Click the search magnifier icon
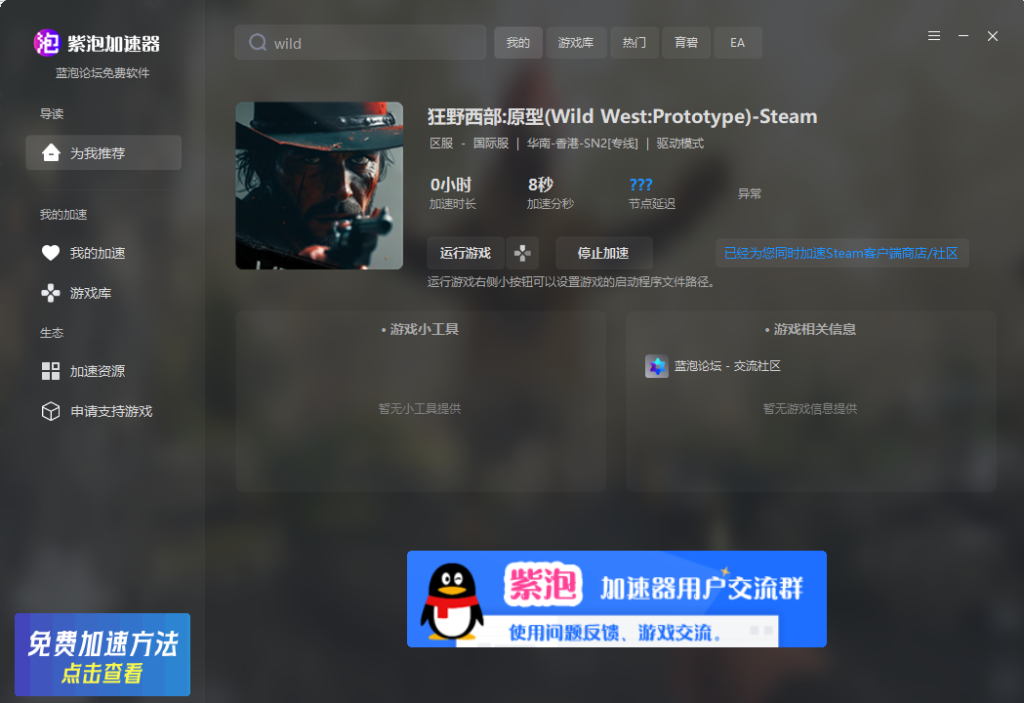1024x703 pixels. tap(257, 42)
